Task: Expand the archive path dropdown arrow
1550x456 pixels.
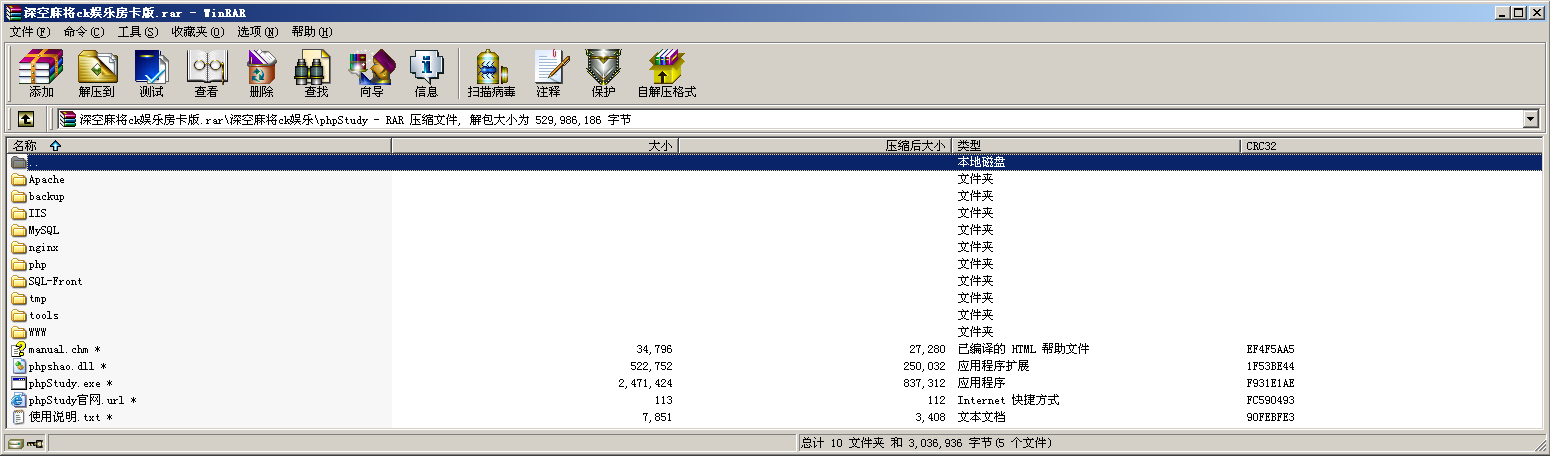Action: 1530,119
